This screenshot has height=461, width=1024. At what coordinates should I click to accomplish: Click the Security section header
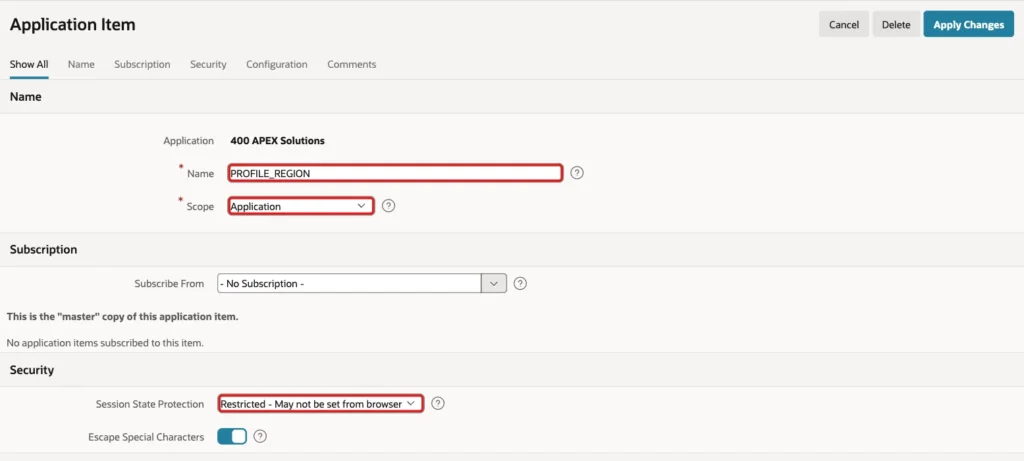point(32,370)
